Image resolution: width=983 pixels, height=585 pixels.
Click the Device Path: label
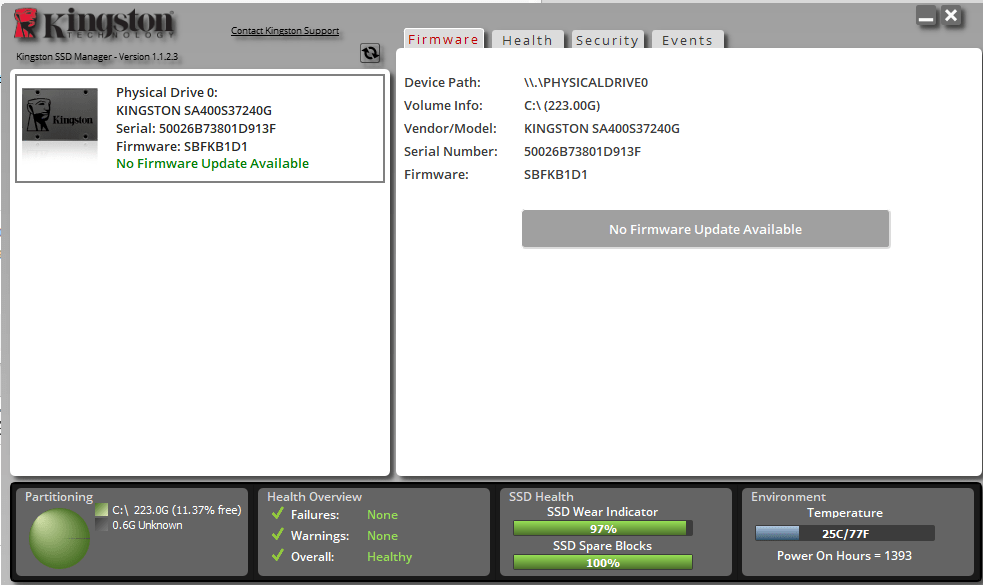[442, 82]
